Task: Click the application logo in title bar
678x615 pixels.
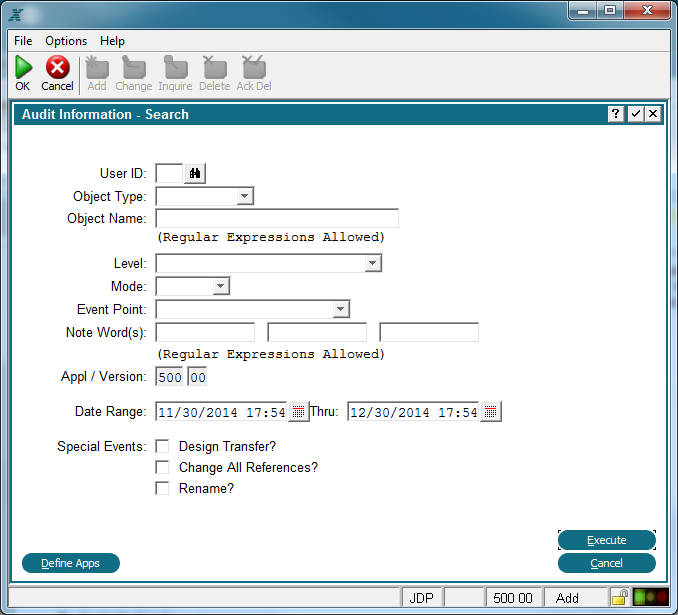Action: pyautogui.click(x=16, y=15)
